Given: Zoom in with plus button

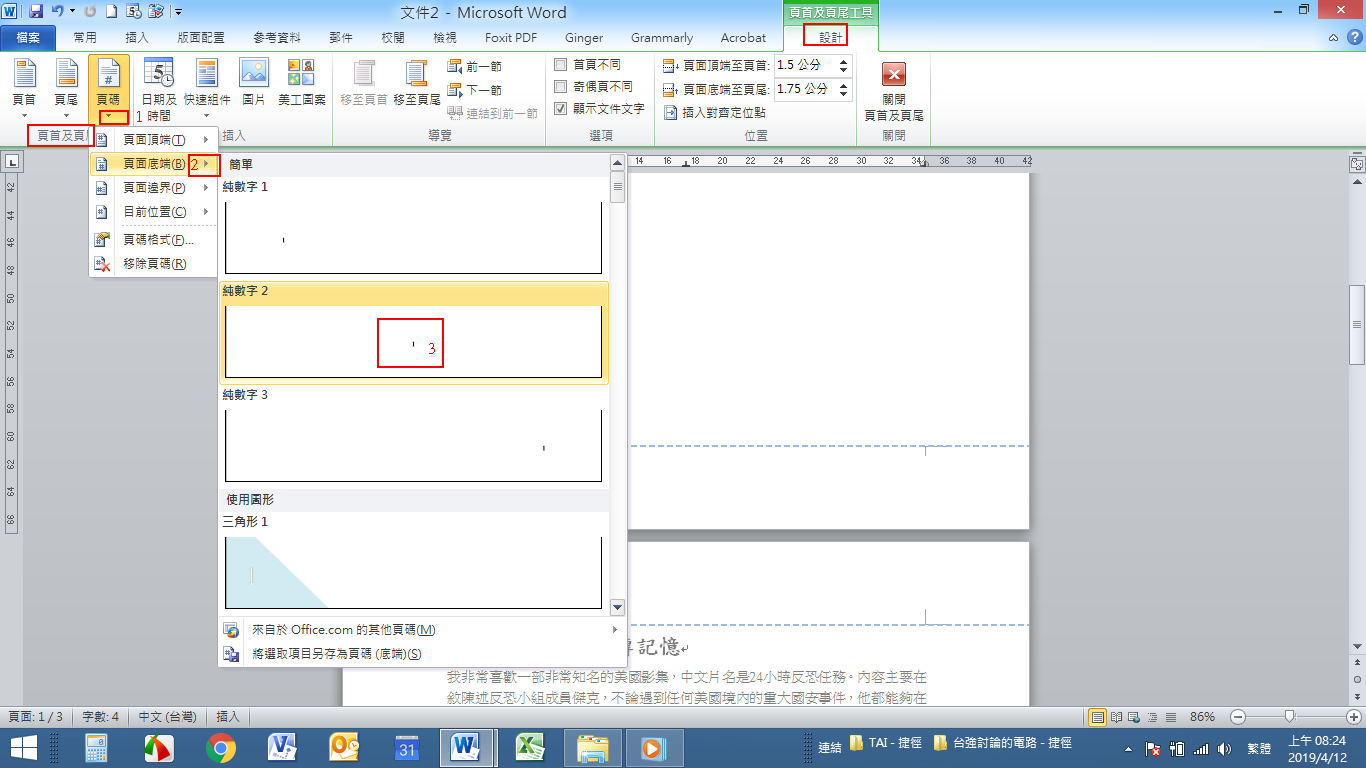Looking at the screenshot, I should click(x=1354, y=717).
